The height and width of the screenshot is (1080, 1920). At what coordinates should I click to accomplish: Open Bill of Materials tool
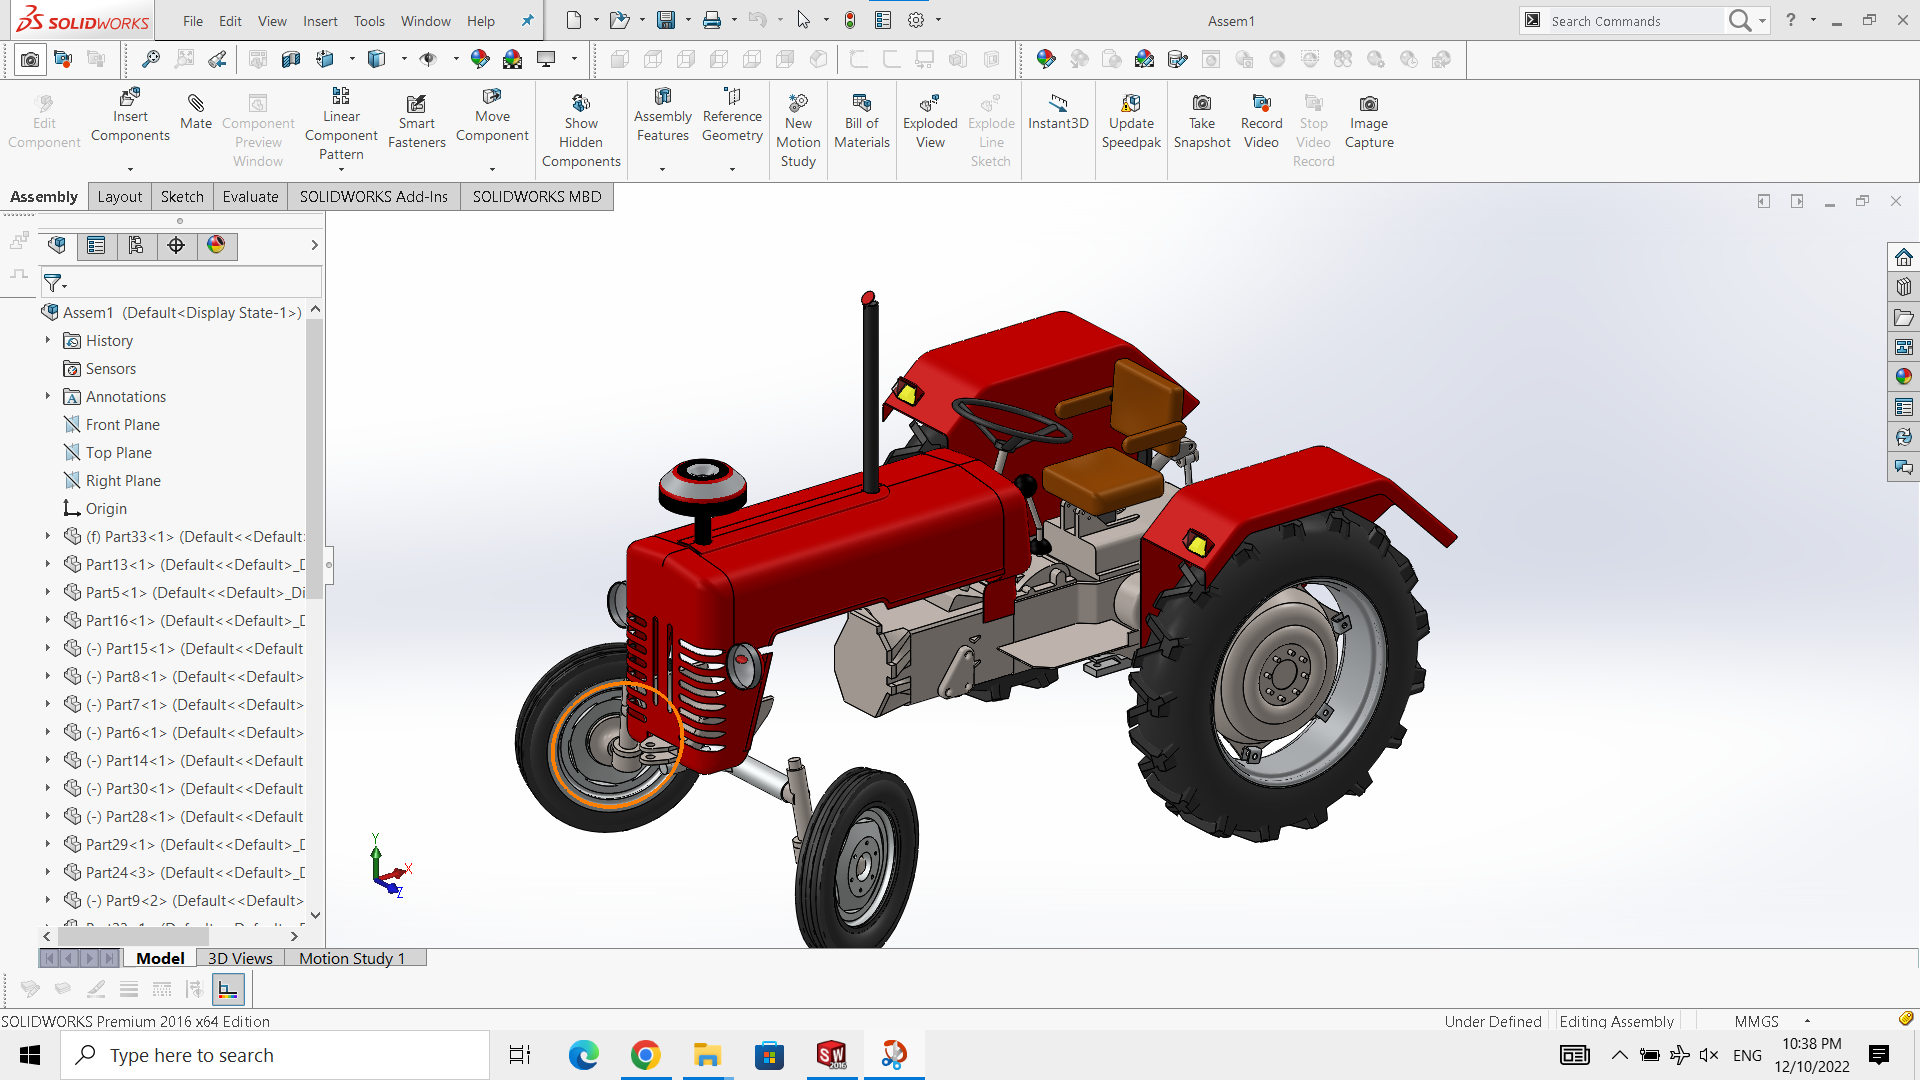pos(861,121)
